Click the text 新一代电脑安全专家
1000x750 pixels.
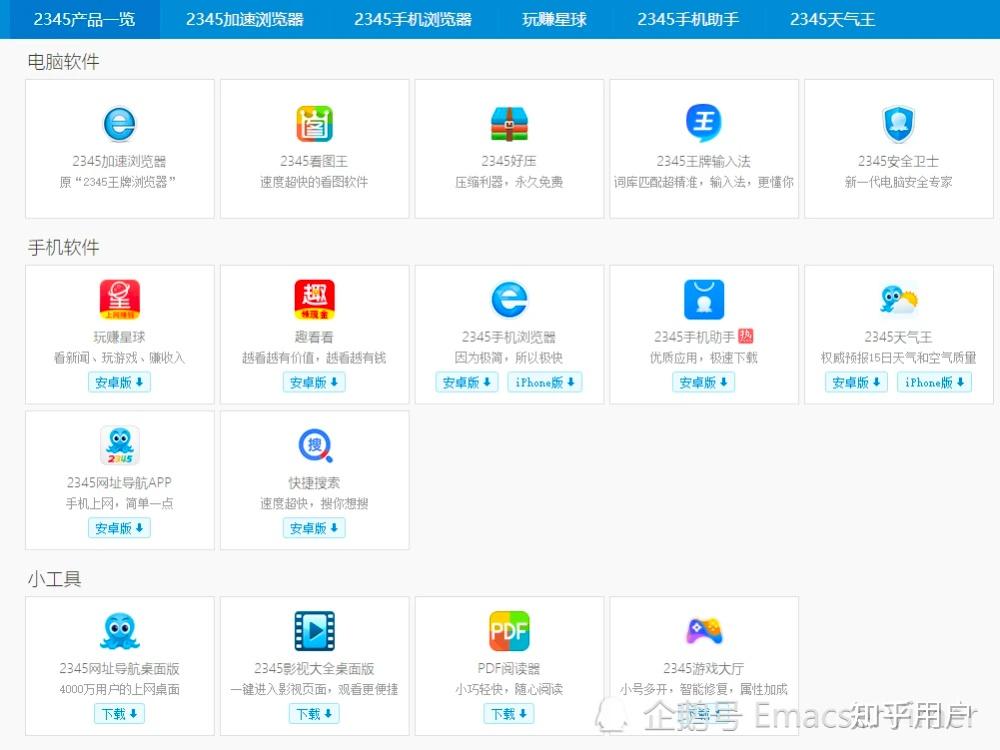pos(899,182)
